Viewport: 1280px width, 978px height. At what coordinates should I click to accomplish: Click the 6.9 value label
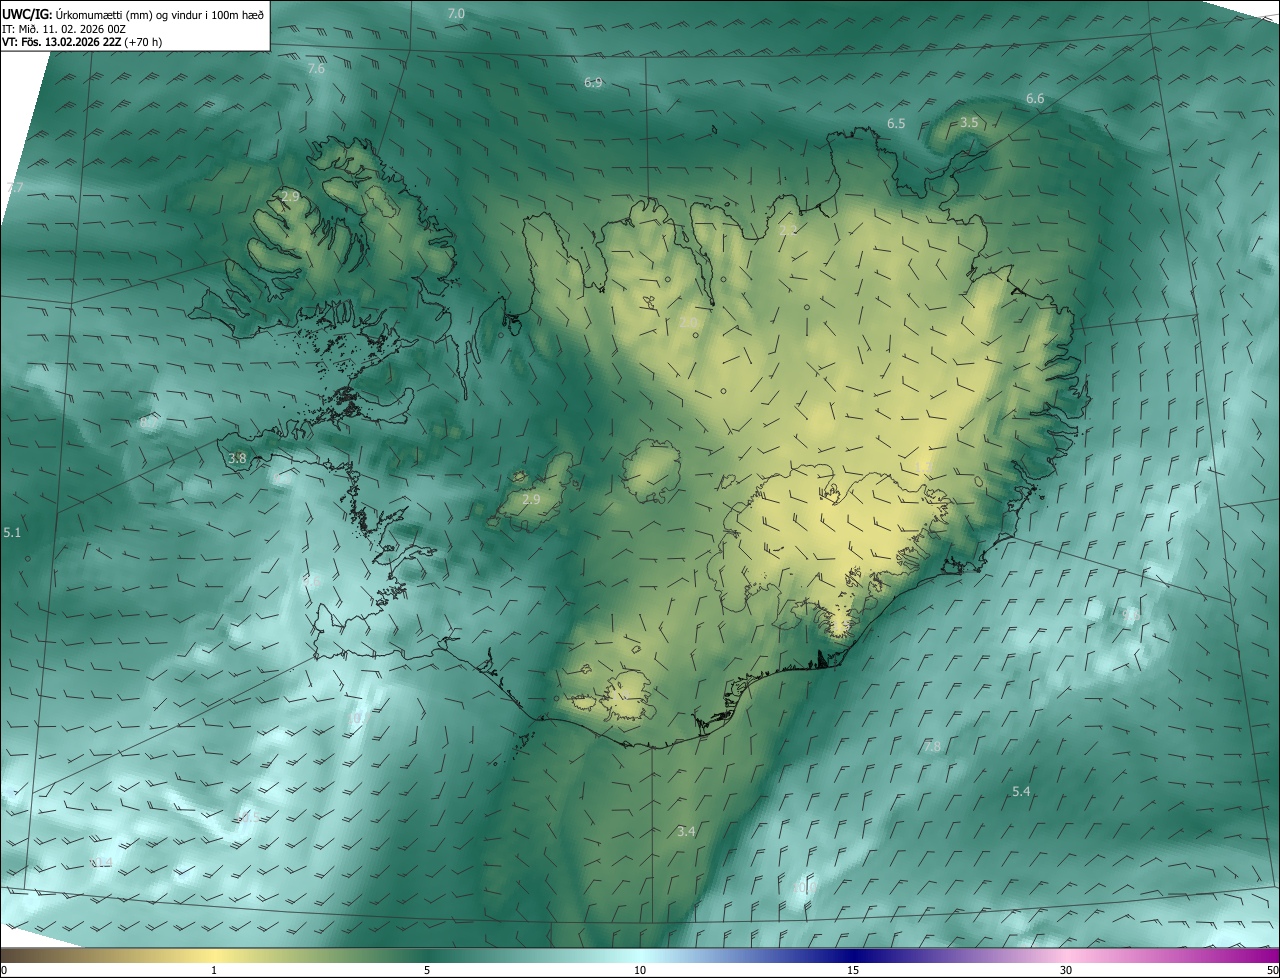(593, 82)
